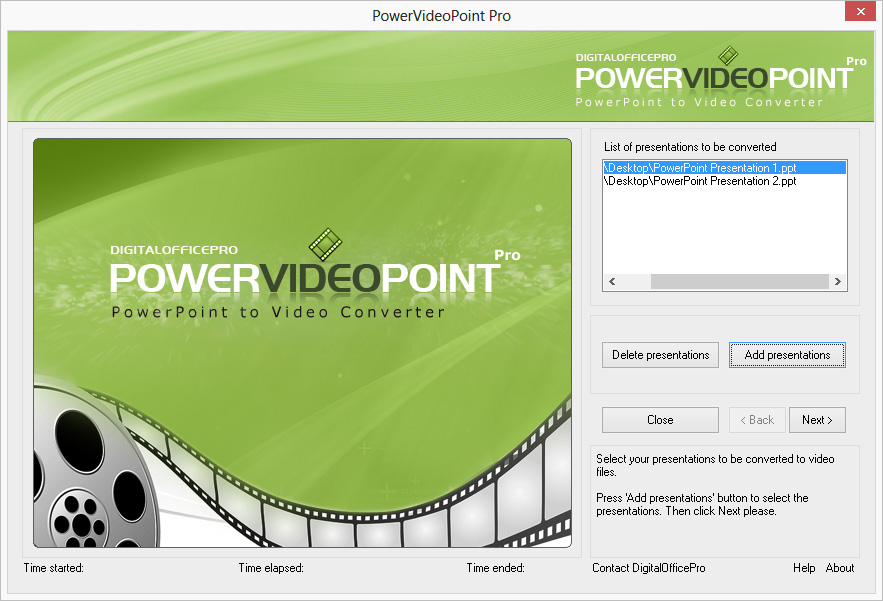The height and width of the screenshot is (601, 883).
Task: Close the PowerVideoPoint Pro window
Action: click(x=860, y=11)
